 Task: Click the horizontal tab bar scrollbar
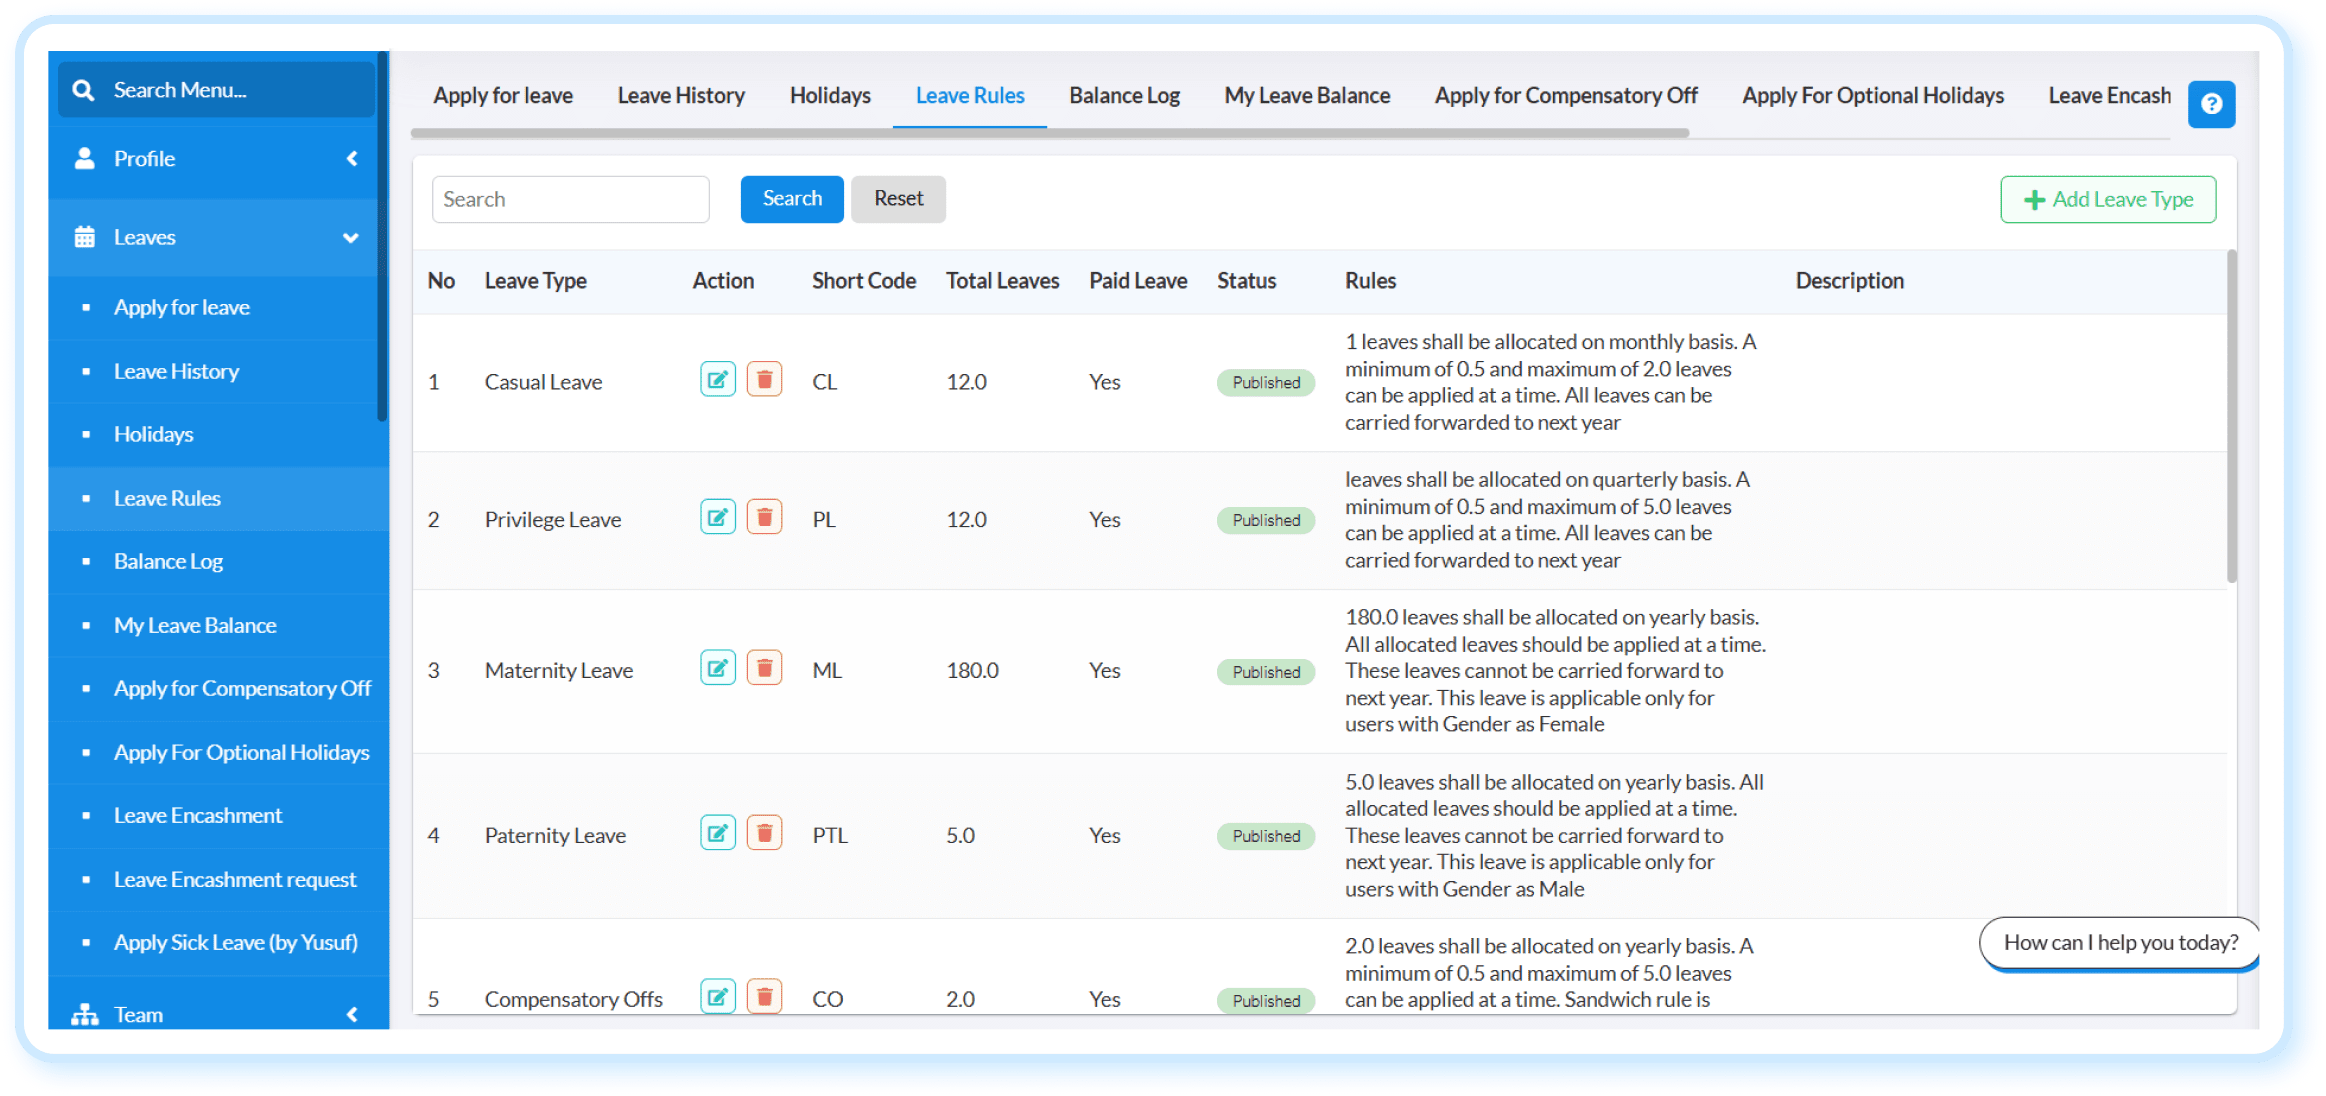point(1050,132)
